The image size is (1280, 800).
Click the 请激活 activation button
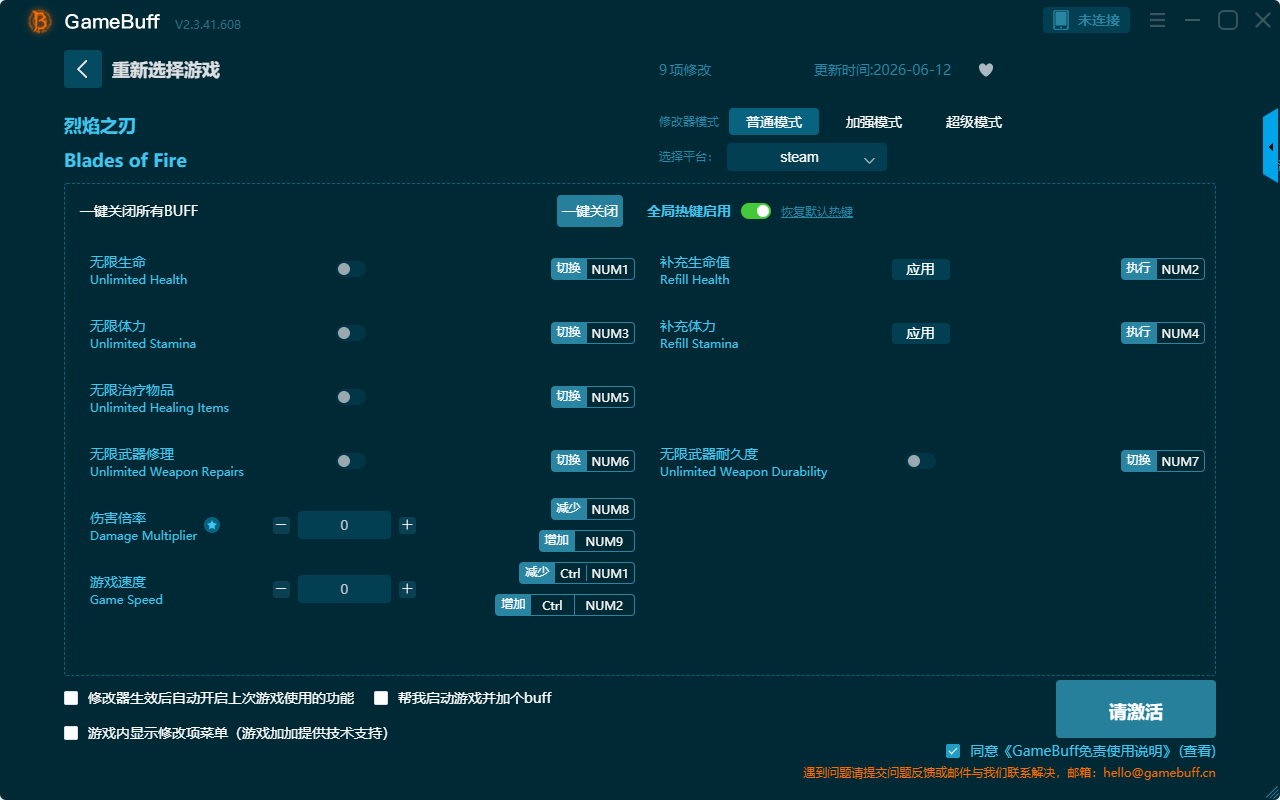(x=1136, y=709)
